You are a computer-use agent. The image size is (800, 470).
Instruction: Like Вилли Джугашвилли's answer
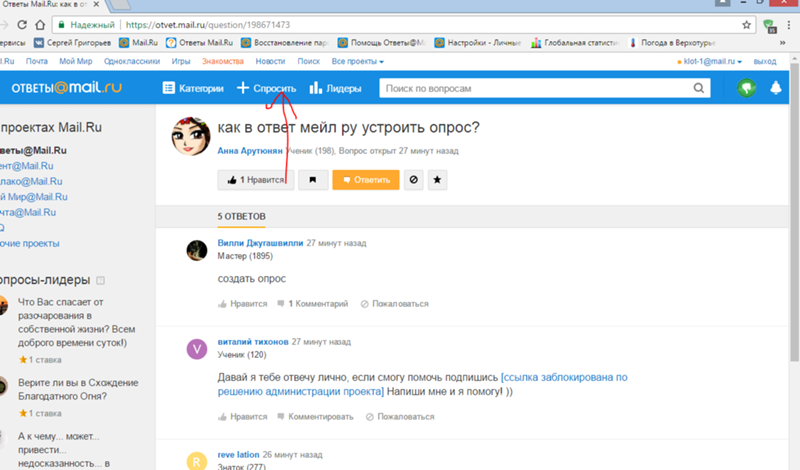[243, 304]
